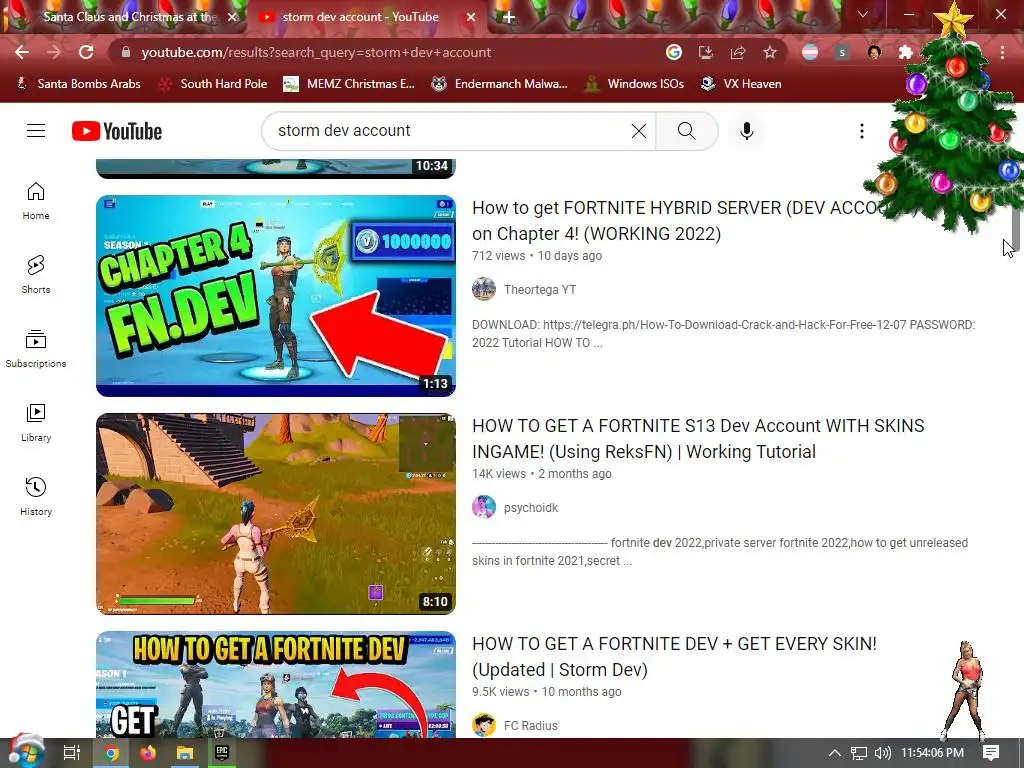This screenshot has width=1024, height=768.
Task: Go back in browser
Action: tap(22, 52)
